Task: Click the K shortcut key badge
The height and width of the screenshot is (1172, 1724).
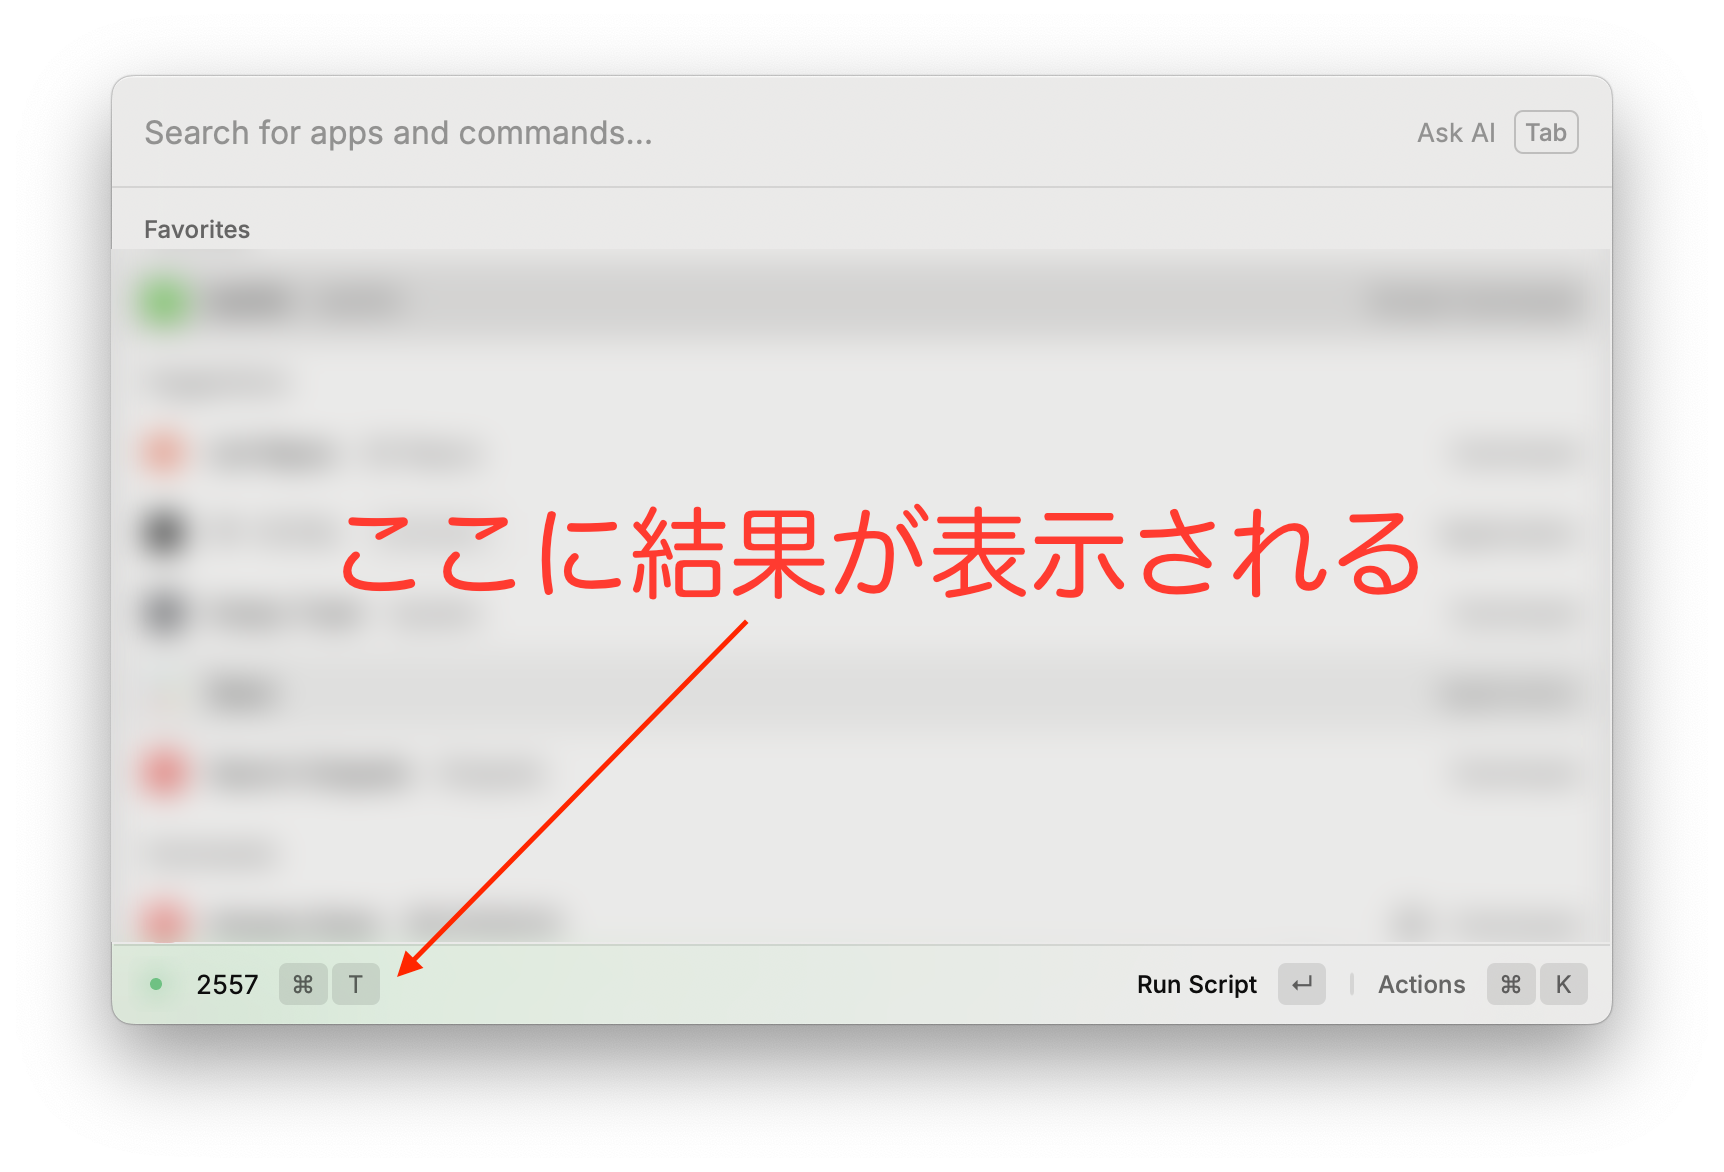Action: pos(1563,984)
